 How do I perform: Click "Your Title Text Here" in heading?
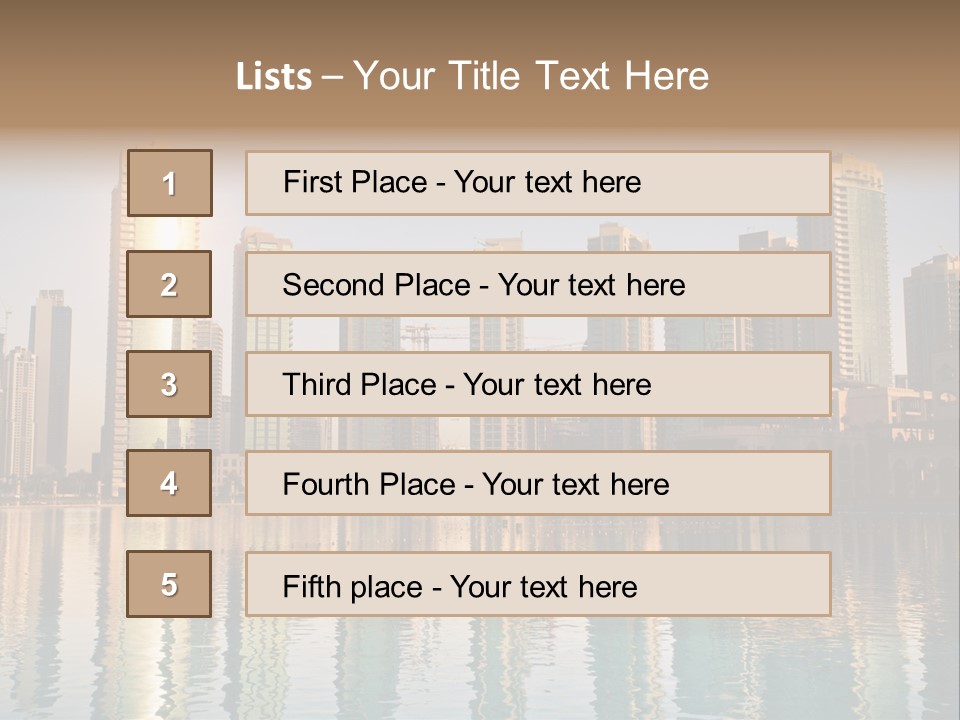click(x=531, y=76)
